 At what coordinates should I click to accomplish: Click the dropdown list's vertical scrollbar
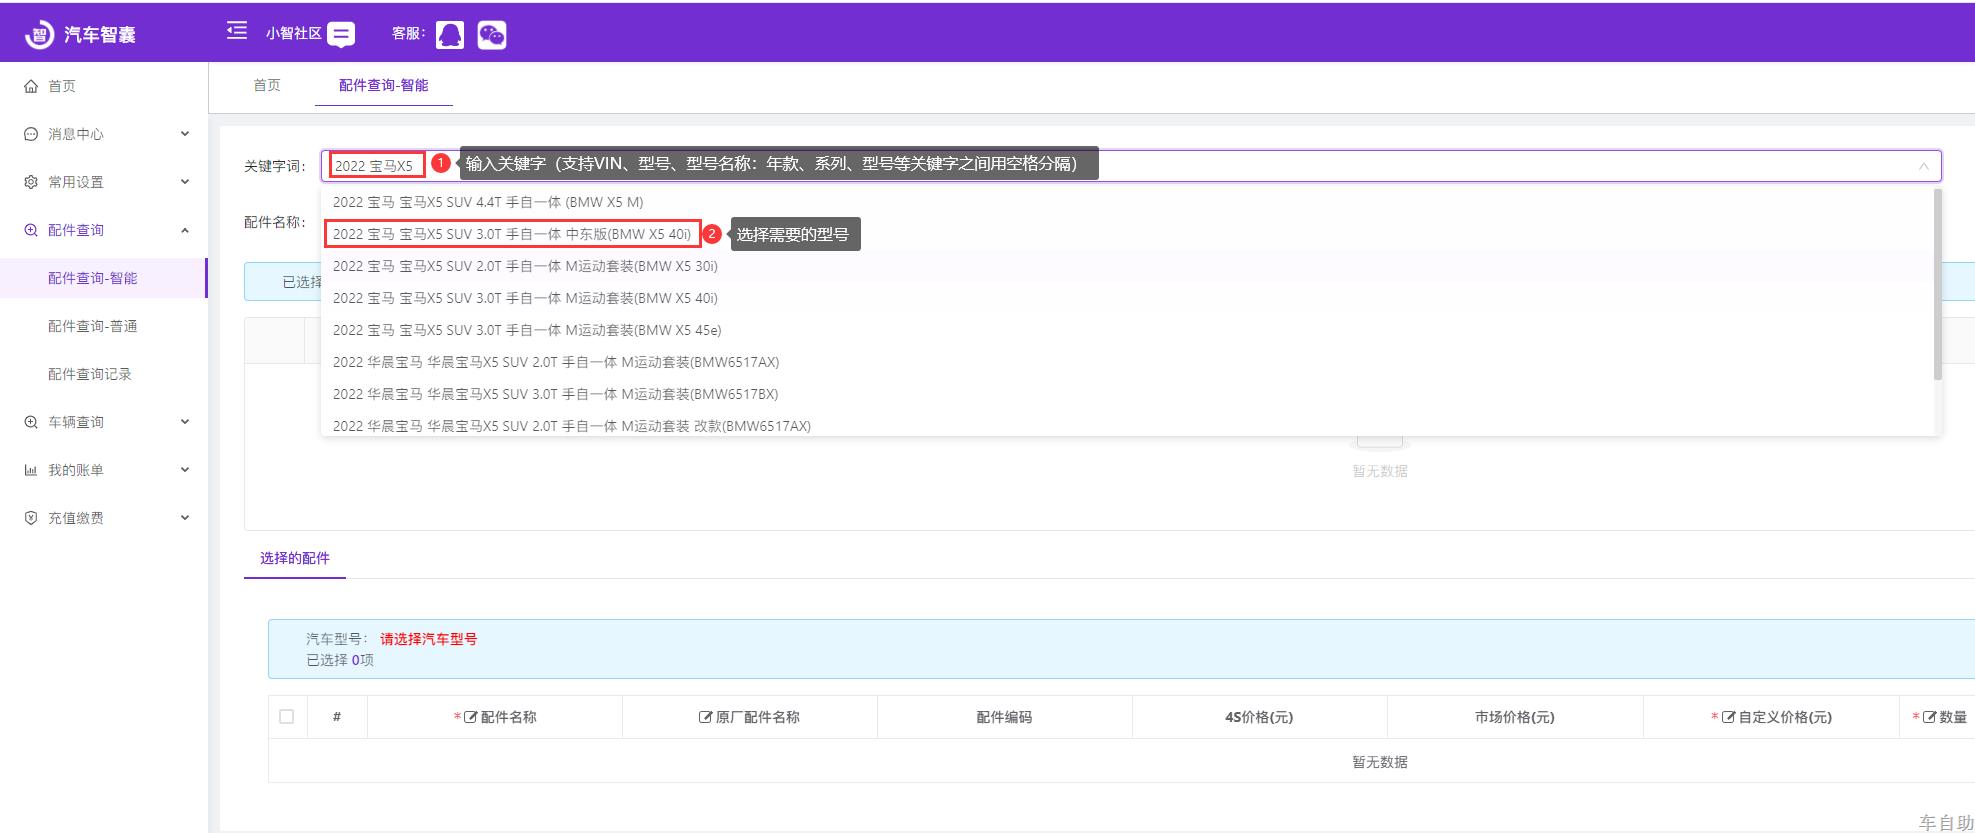pyautogui.click(x=1937, y=285)
